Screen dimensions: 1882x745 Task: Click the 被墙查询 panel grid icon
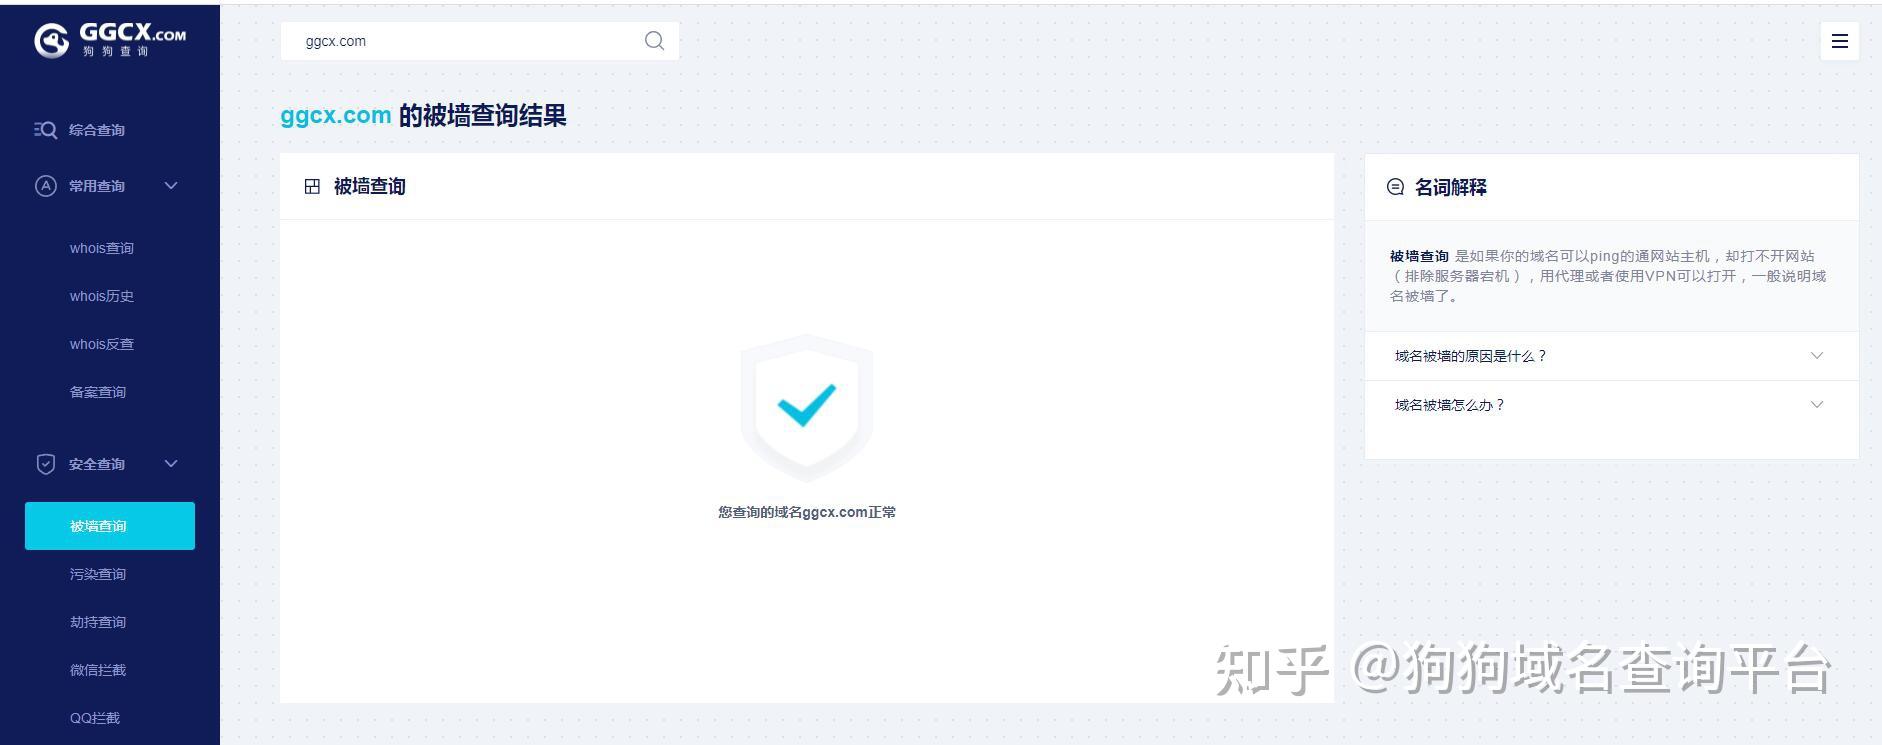(312, 187)
